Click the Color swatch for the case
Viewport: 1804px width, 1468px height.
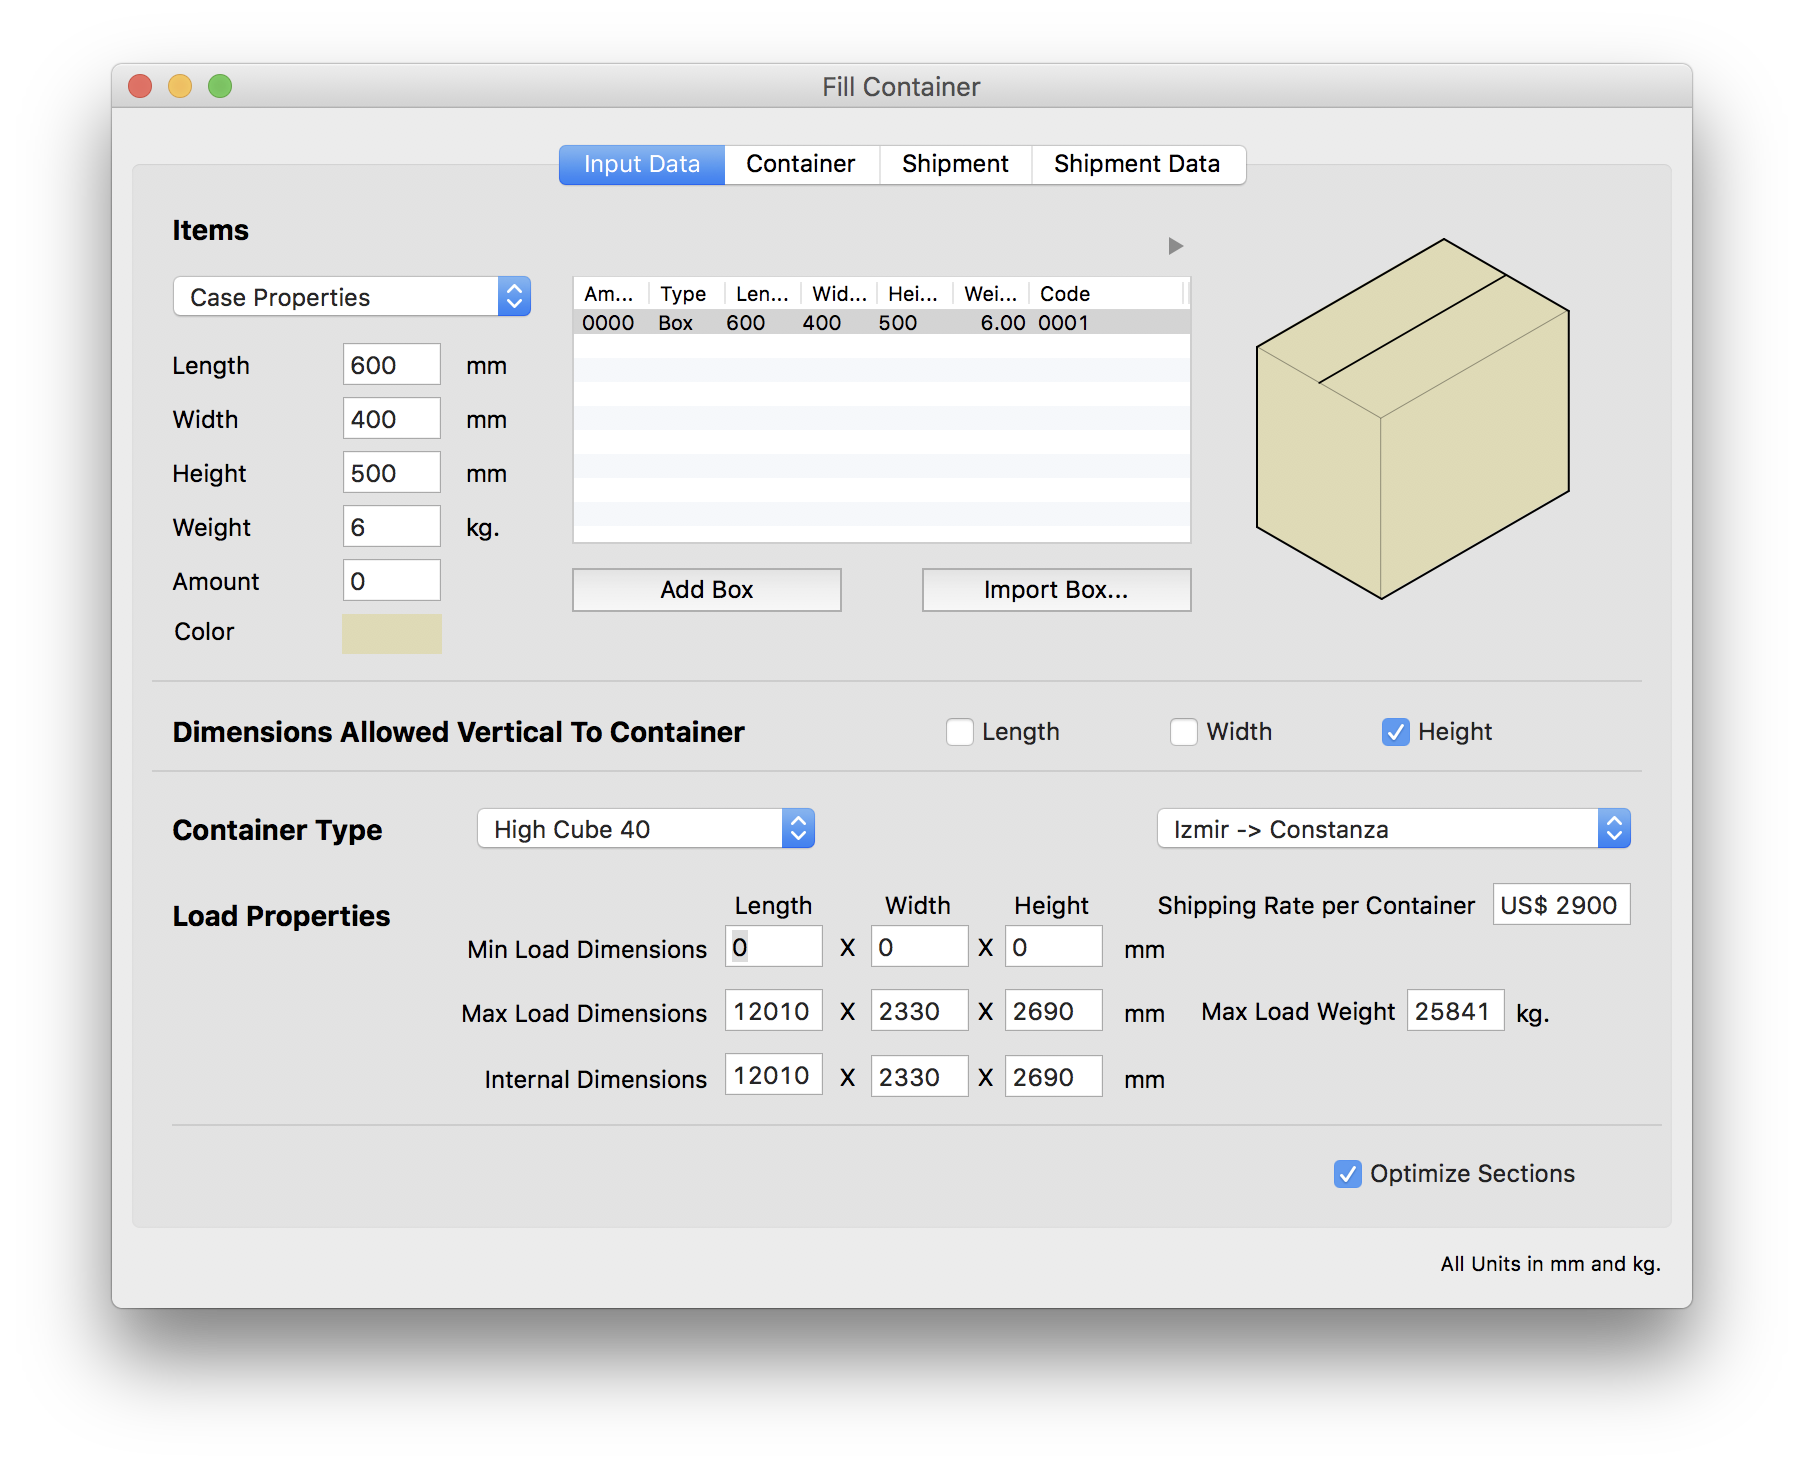(x=392, y=633)
